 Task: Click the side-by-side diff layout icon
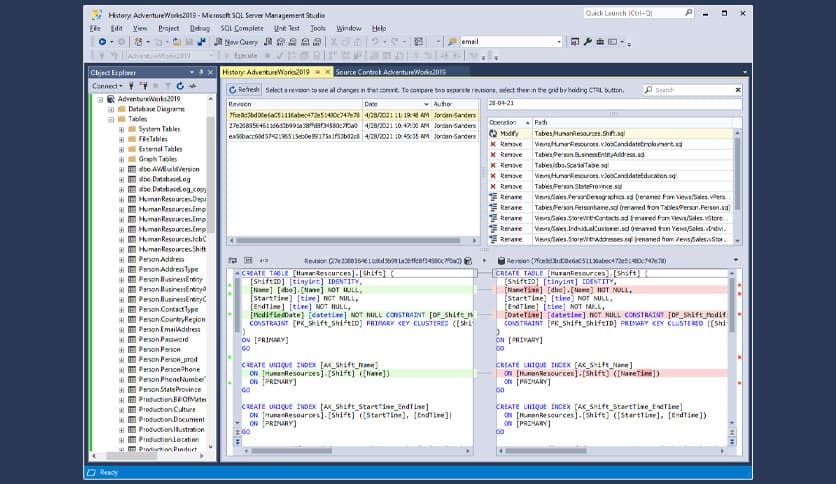[x=232, y=261]
